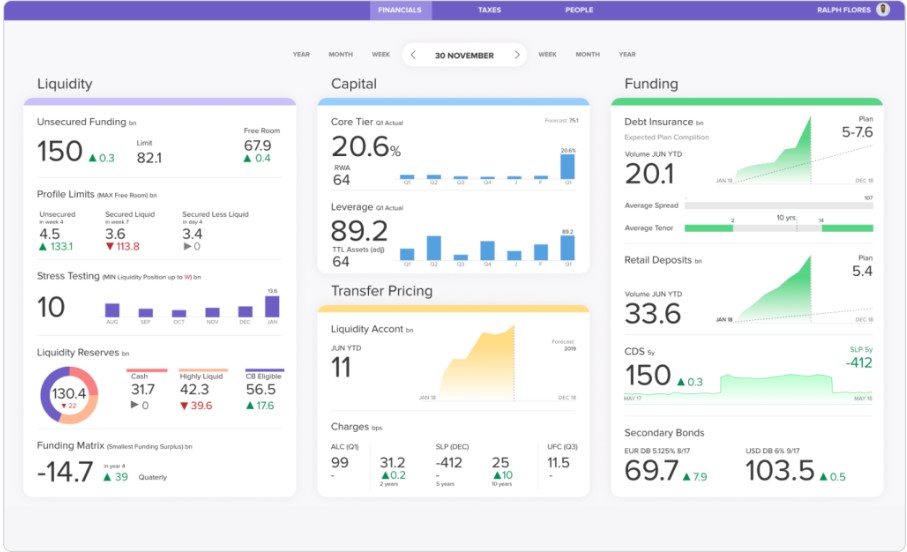The width and height of the screenshot is (907, 552).
Task: Click the Retail Deposits volume 33.6
Action: click(652, 314)
